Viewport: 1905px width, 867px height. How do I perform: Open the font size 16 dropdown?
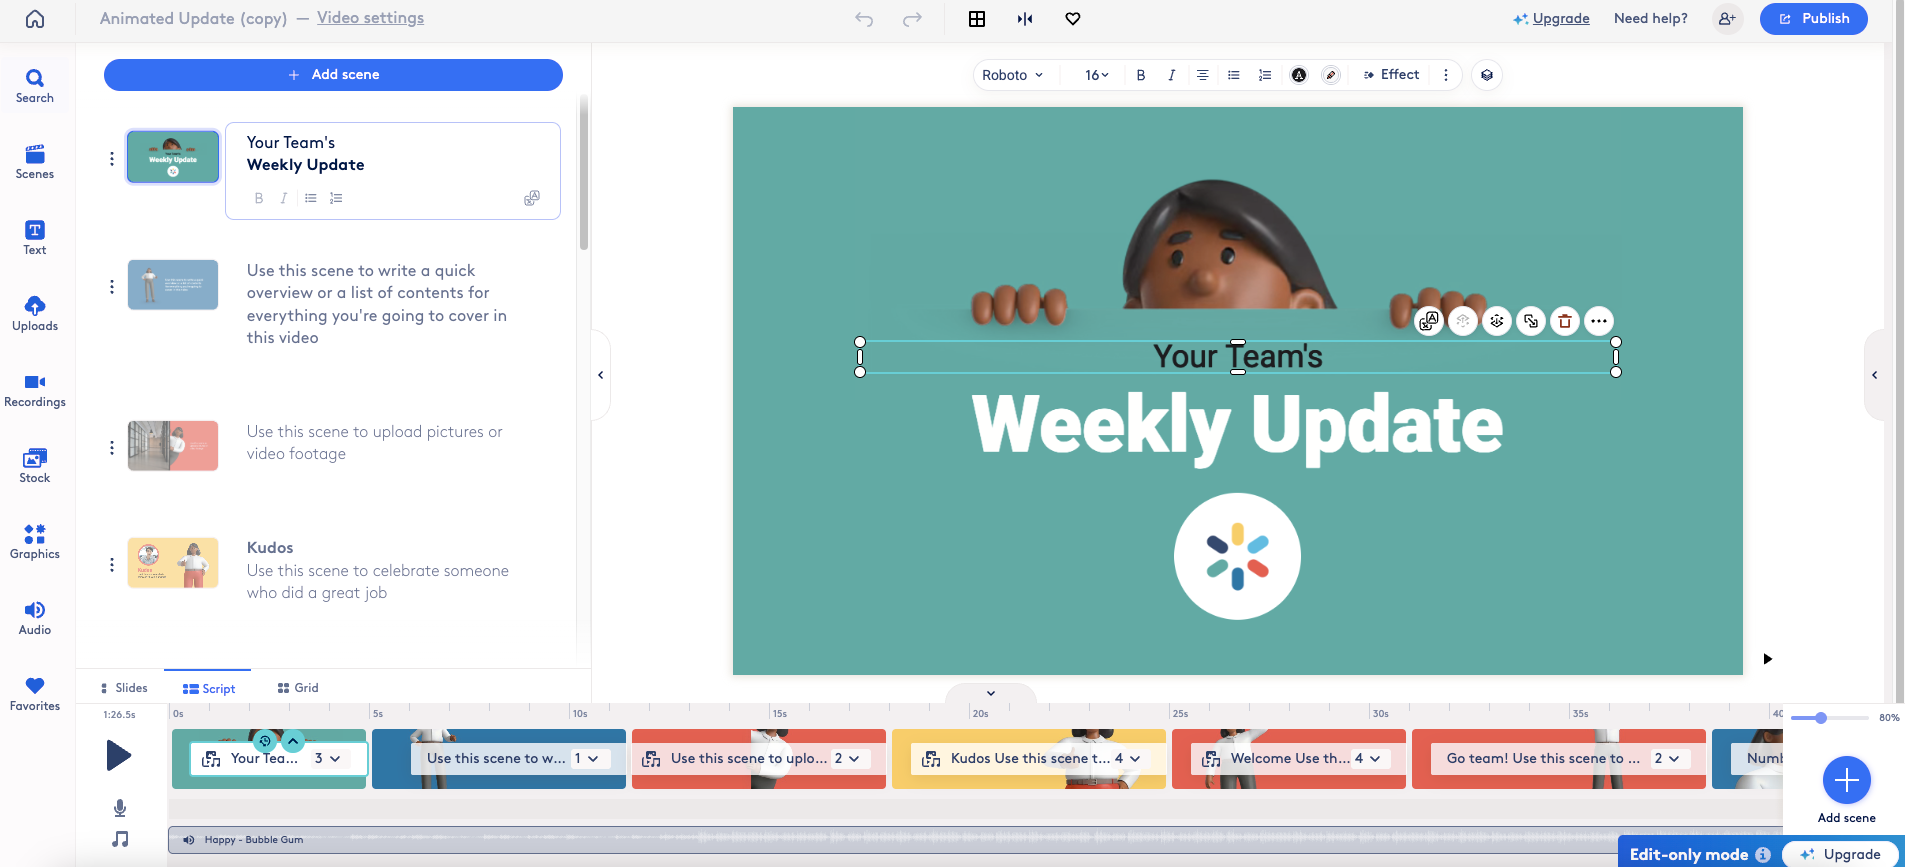coord(1097,75)
